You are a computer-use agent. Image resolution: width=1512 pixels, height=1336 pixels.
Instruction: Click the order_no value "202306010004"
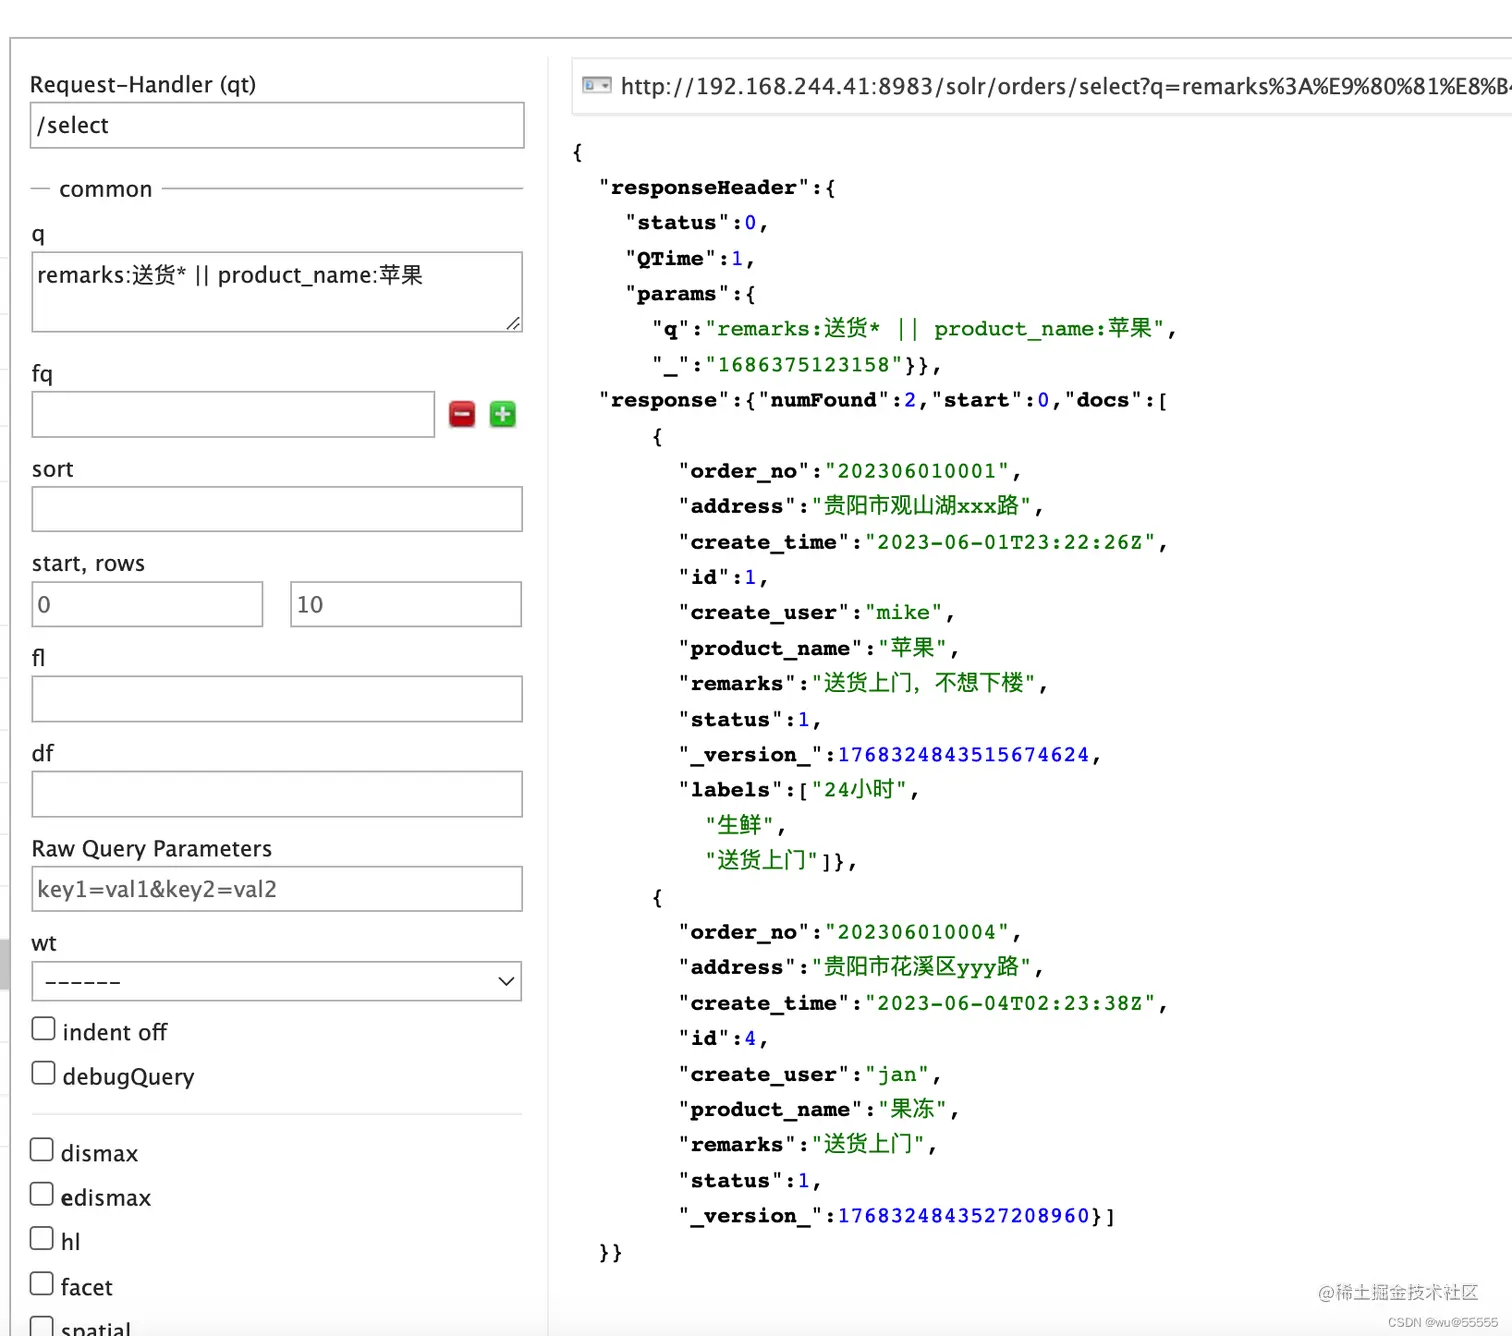point(917,932)
